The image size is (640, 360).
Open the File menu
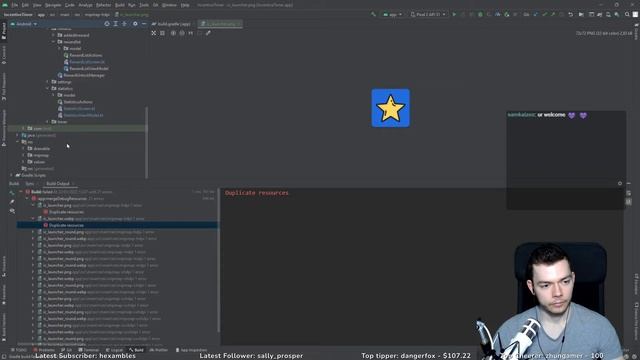(x=15, y=5)
